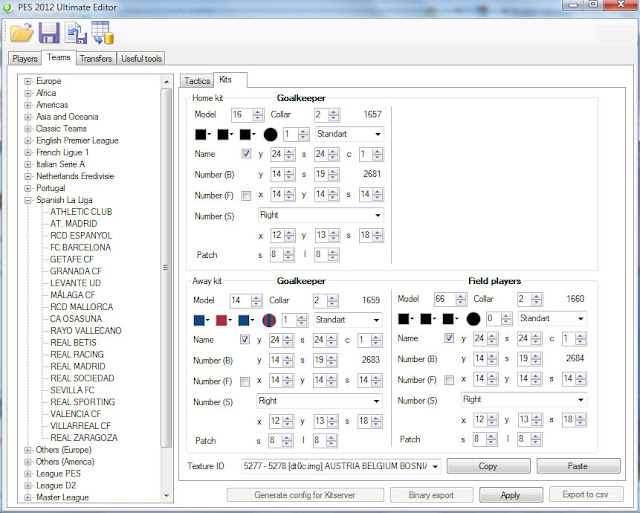
Task: Enable Number (F) checkbox for Field players
Action: click(449, 380)
